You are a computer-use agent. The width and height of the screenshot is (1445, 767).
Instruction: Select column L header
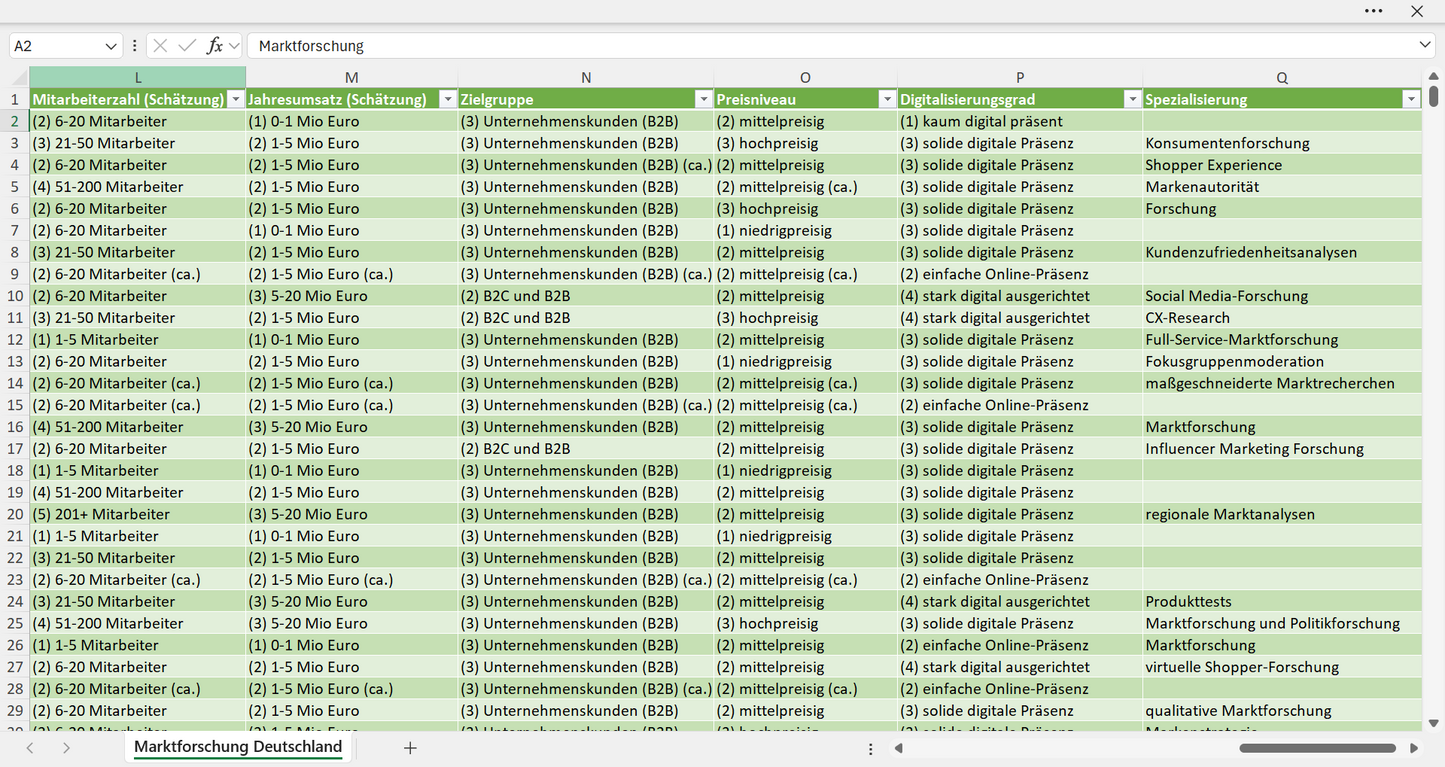[138, 77]
